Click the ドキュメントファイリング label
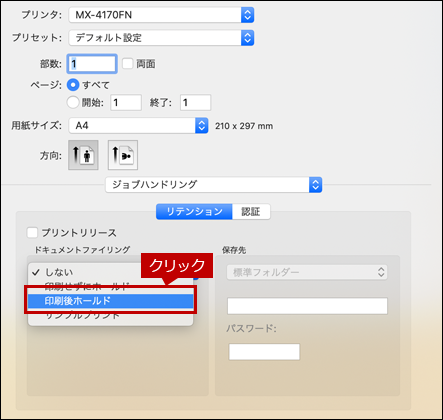 tap(82, 250)
